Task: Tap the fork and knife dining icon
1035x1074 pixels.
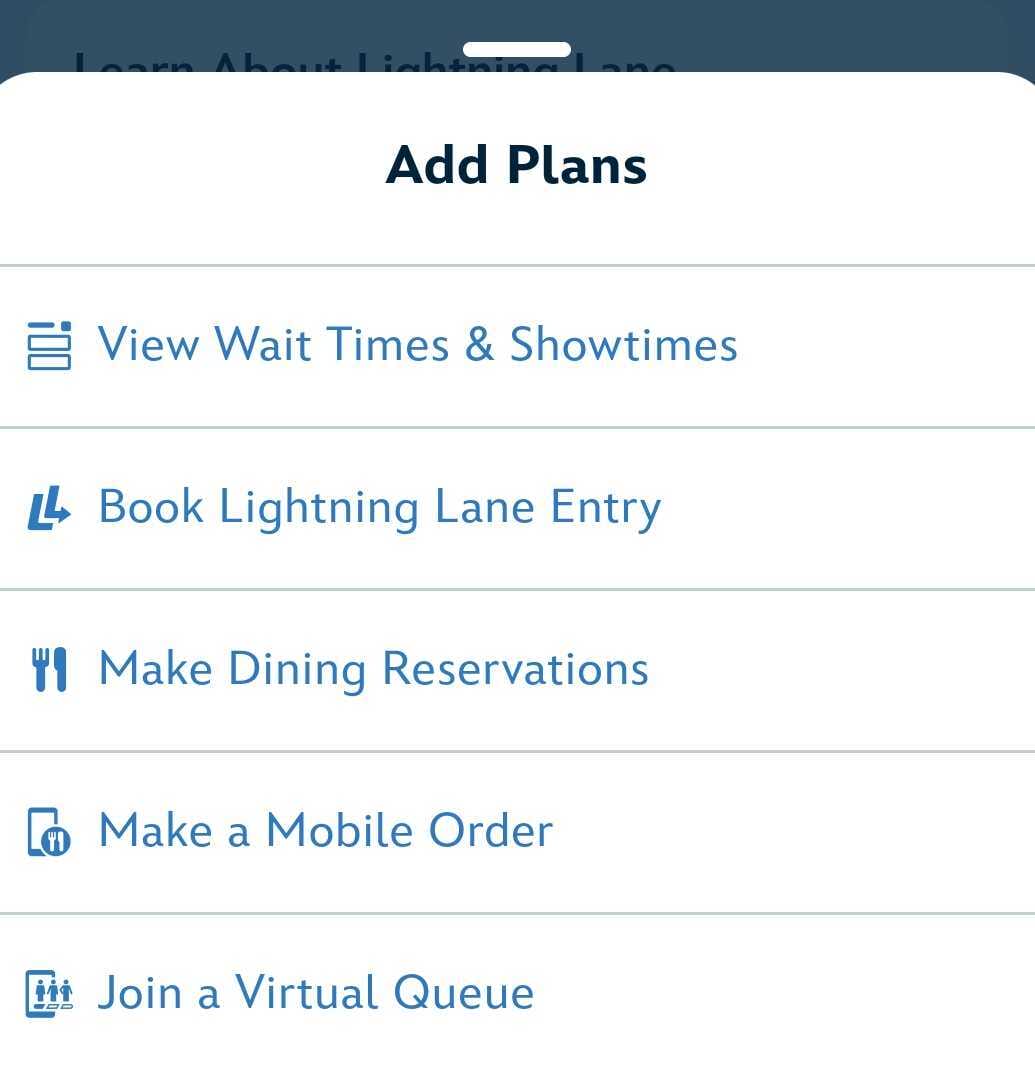Action: 49,670
